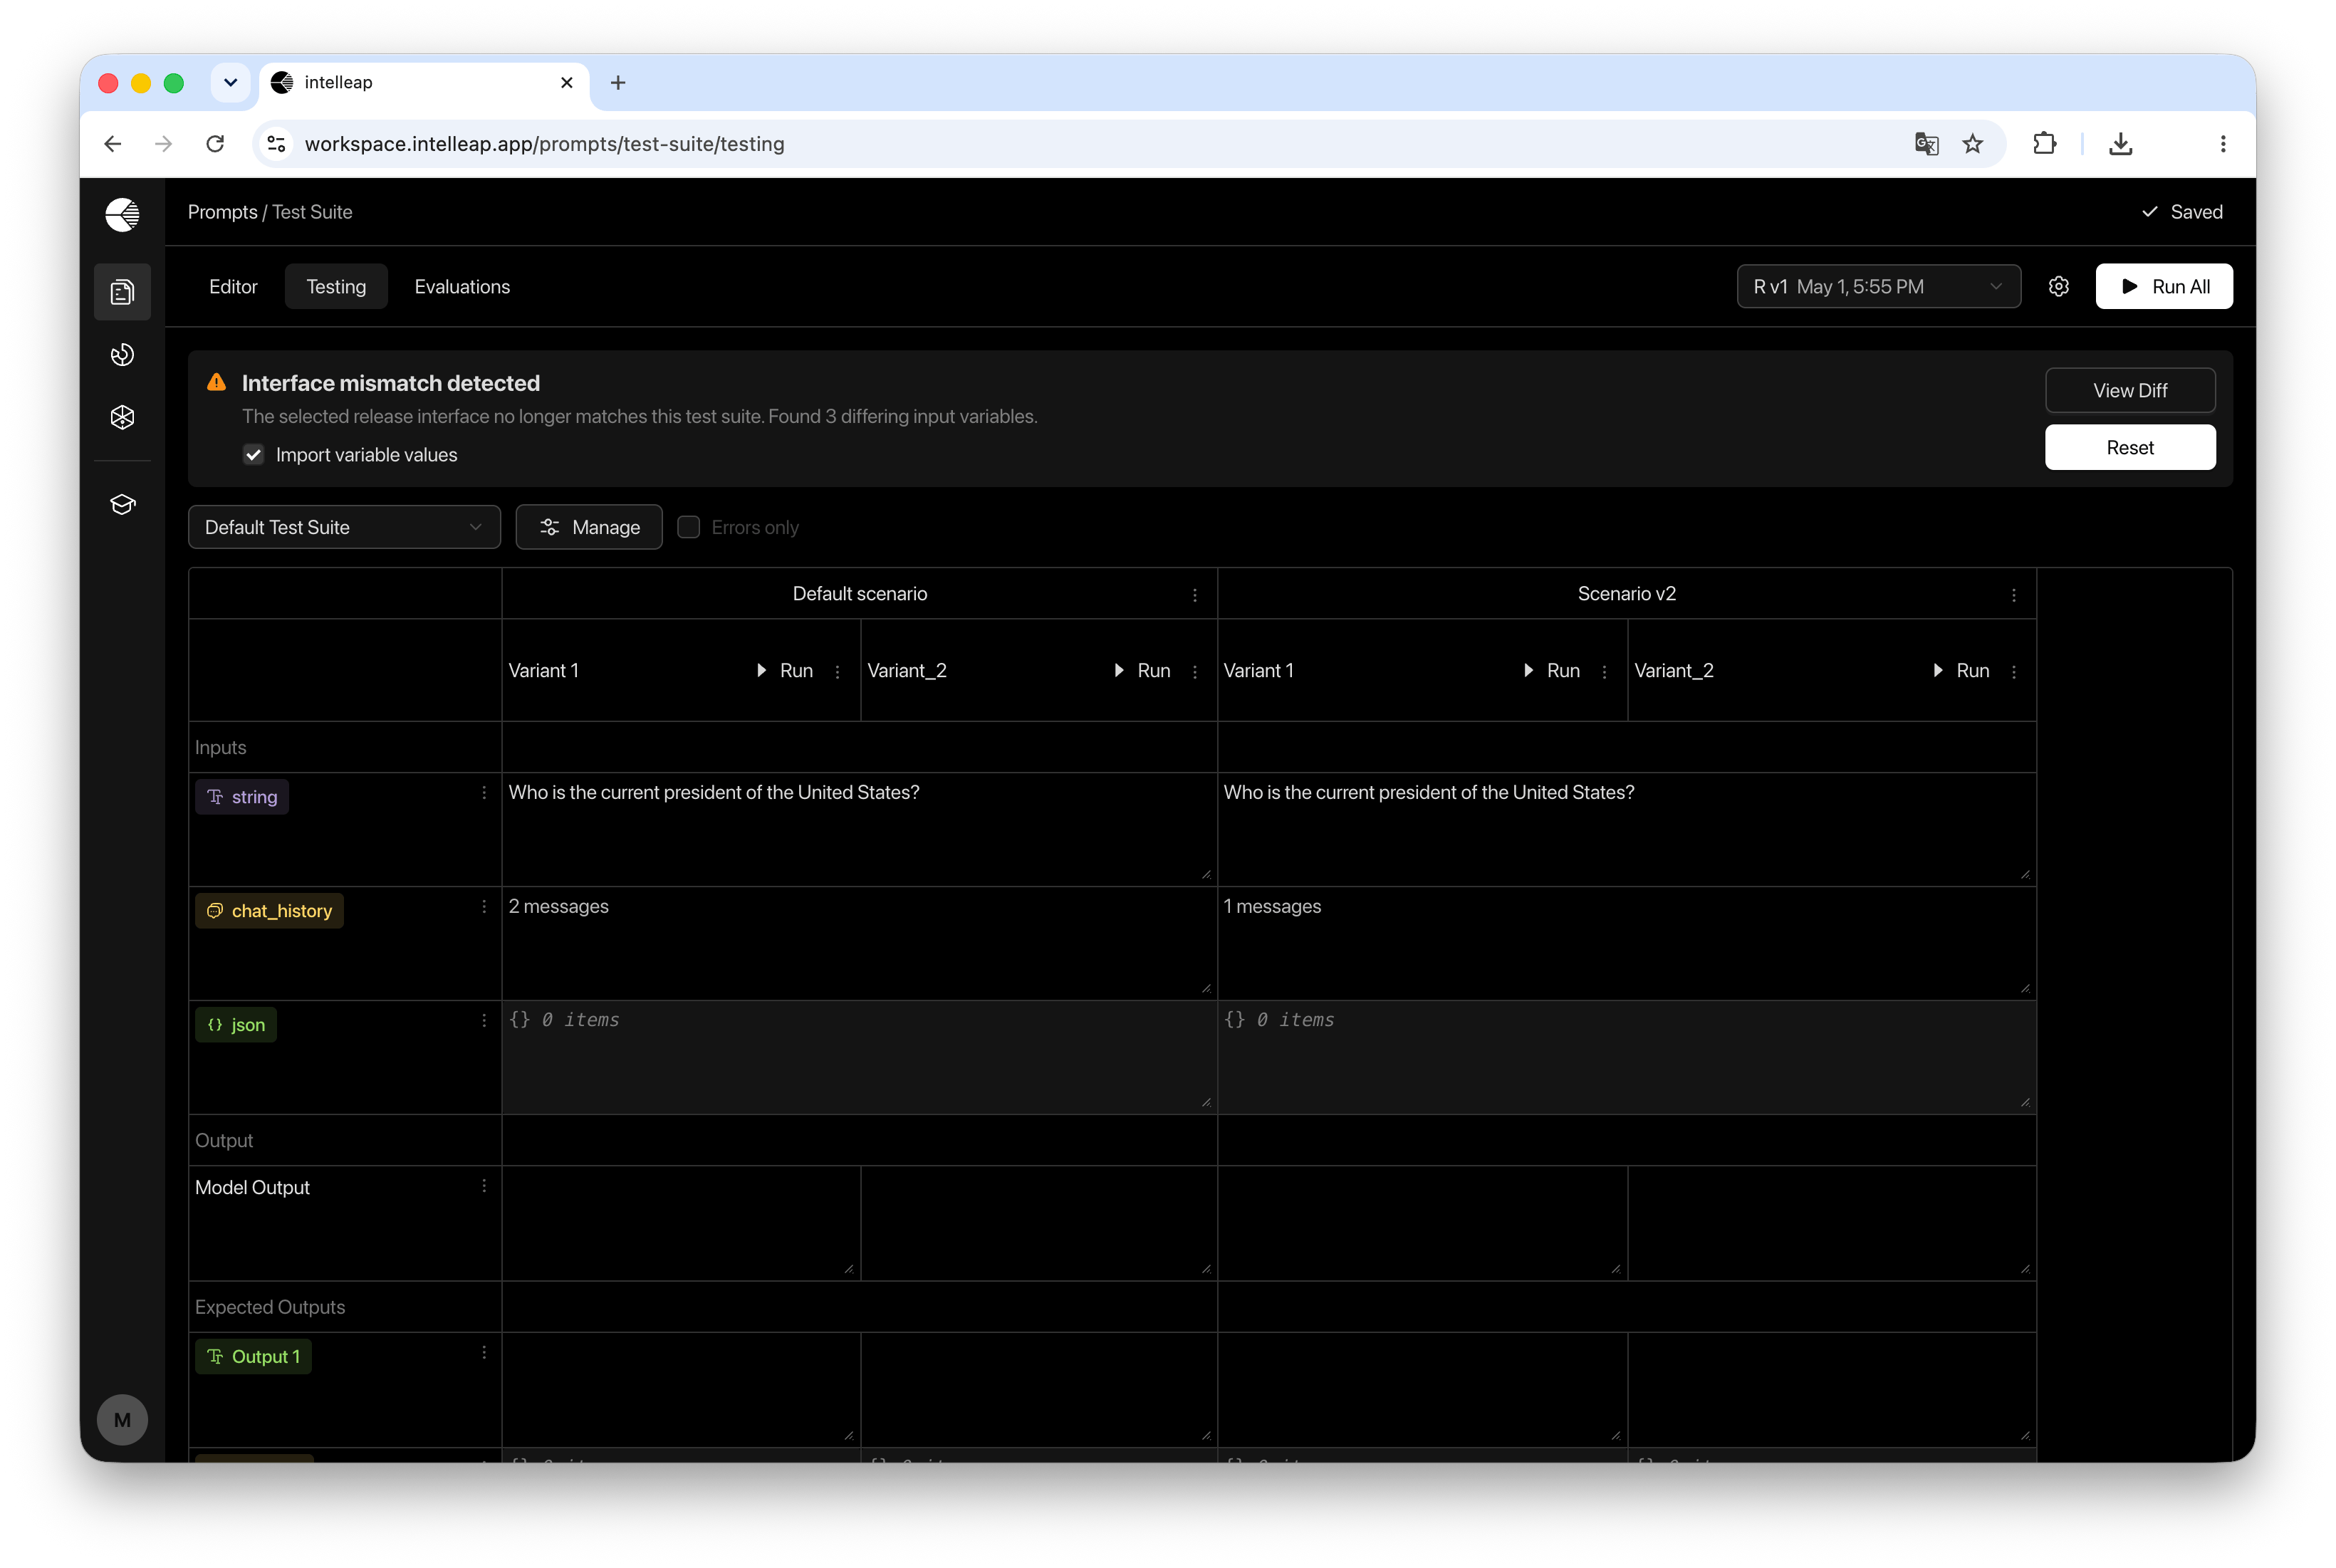Open the intelleap logo home icon

click(x=122, y=214)
